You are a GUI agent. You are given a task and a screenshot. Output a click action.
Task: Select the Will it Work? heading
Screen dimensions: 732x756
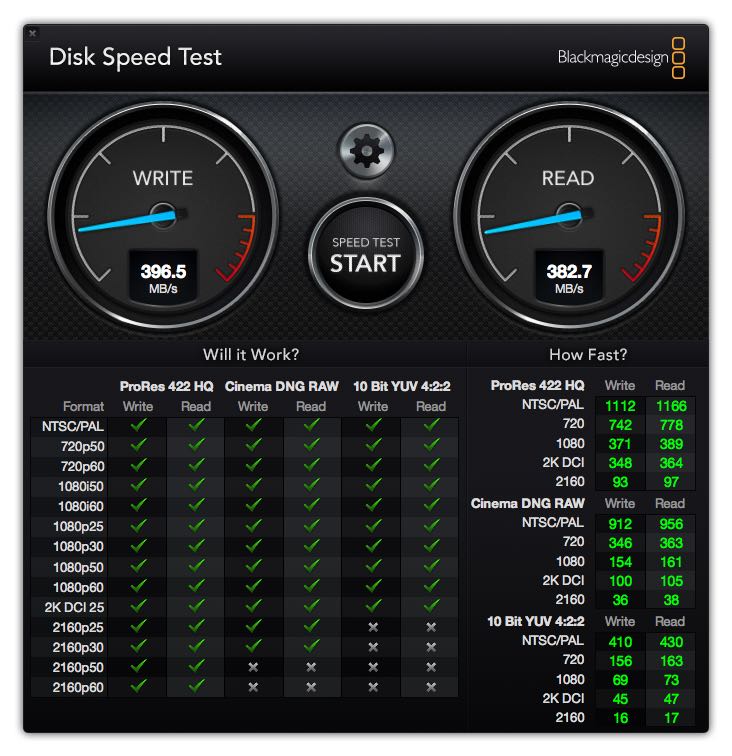(x=251, y=355)
